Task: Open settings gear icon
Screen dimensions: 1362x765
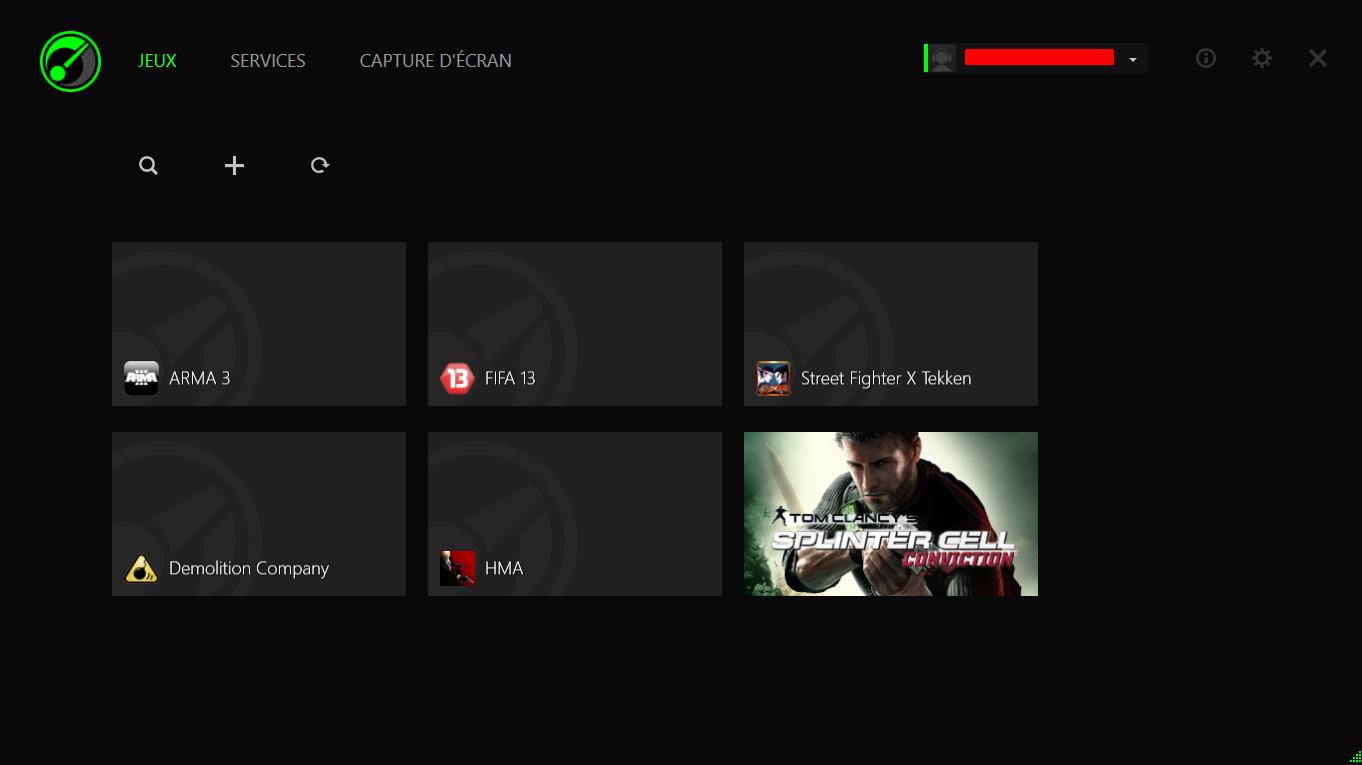Action: point(1262,58)
